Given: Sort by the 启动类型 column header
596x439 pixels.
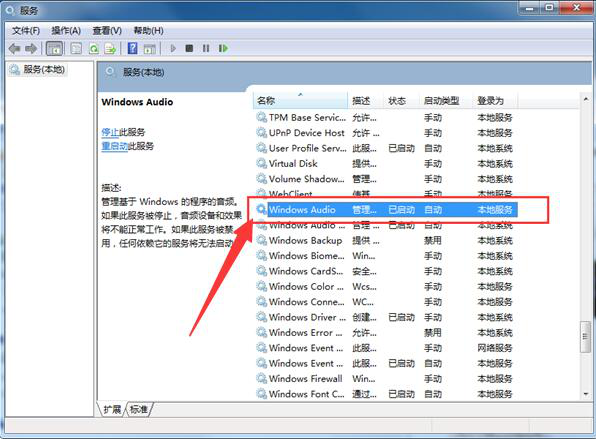Looking at the screenshot, I should [x=445, y=101].
